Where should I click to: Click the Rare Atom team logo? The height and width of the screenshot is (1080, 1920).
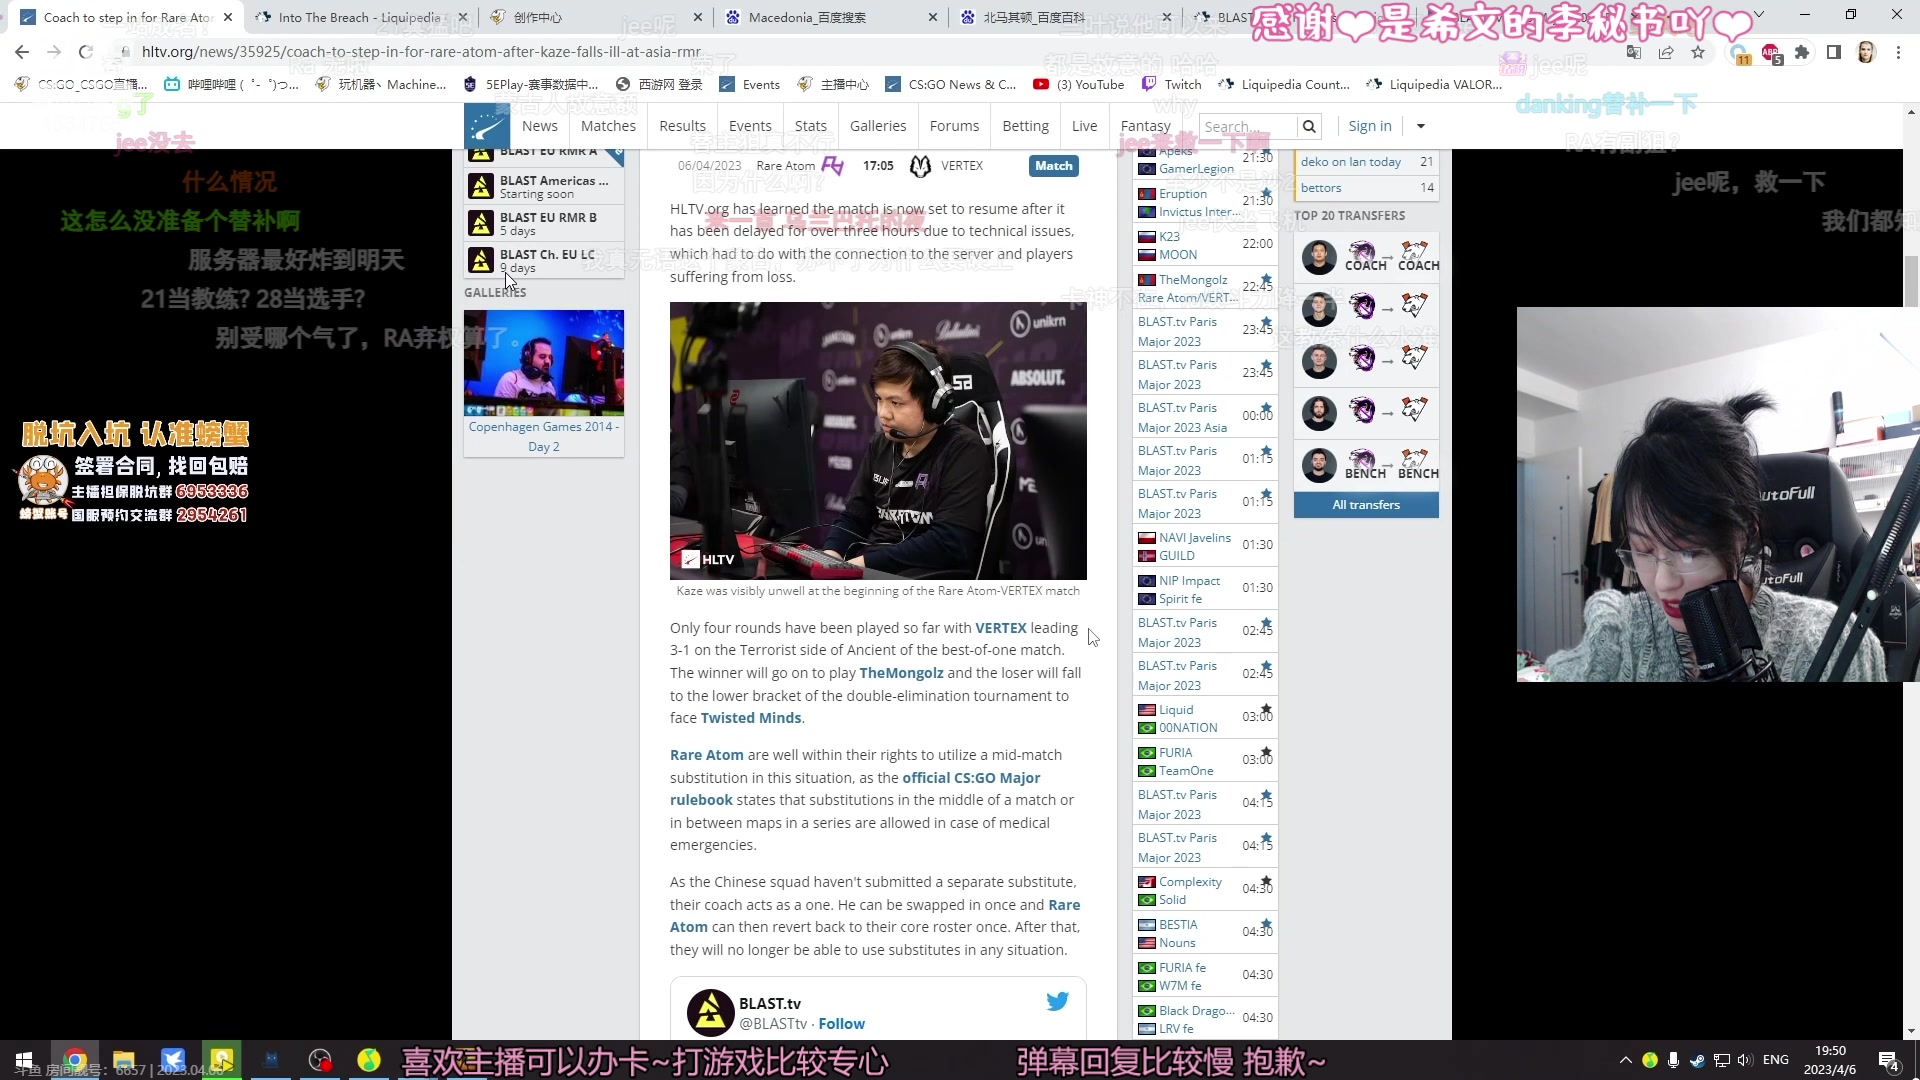point(832,166)
